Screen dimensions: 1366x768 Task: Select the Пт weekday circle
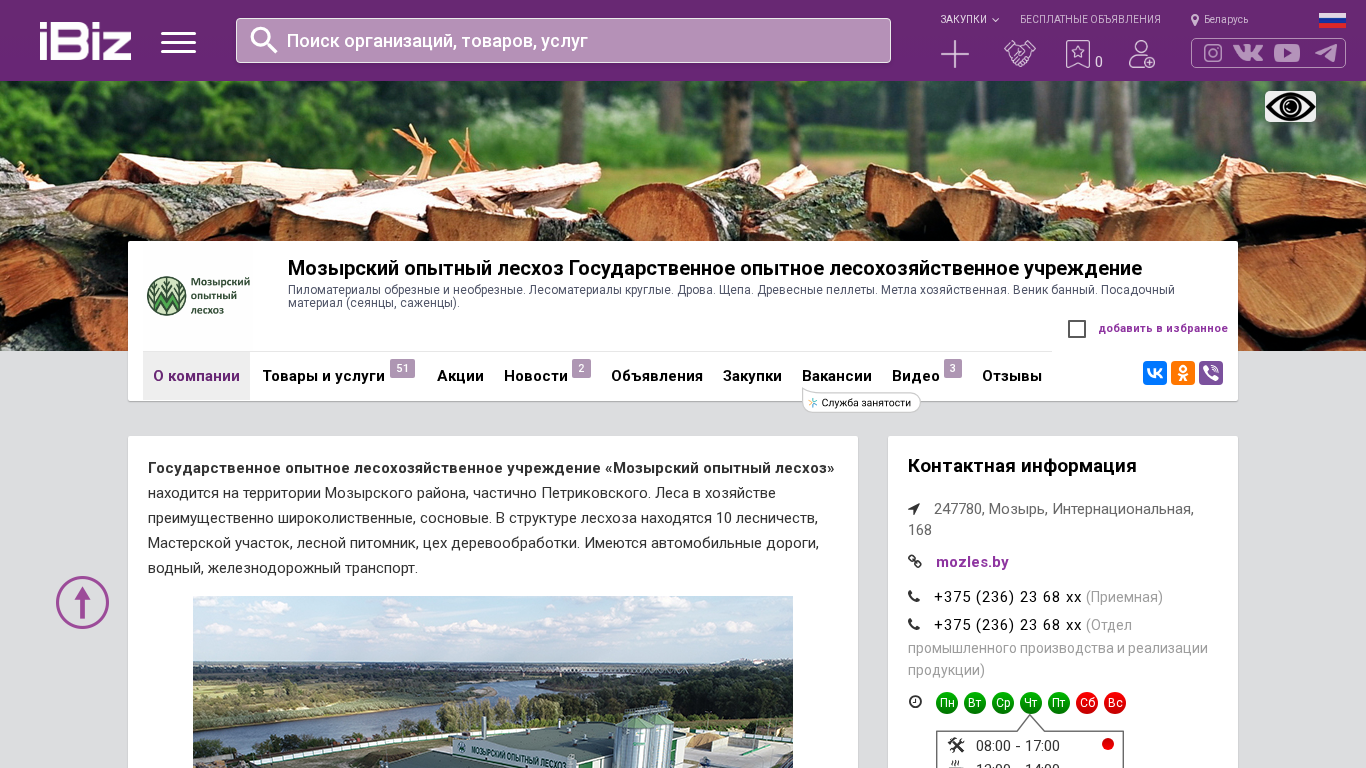tap(1059, 703)
